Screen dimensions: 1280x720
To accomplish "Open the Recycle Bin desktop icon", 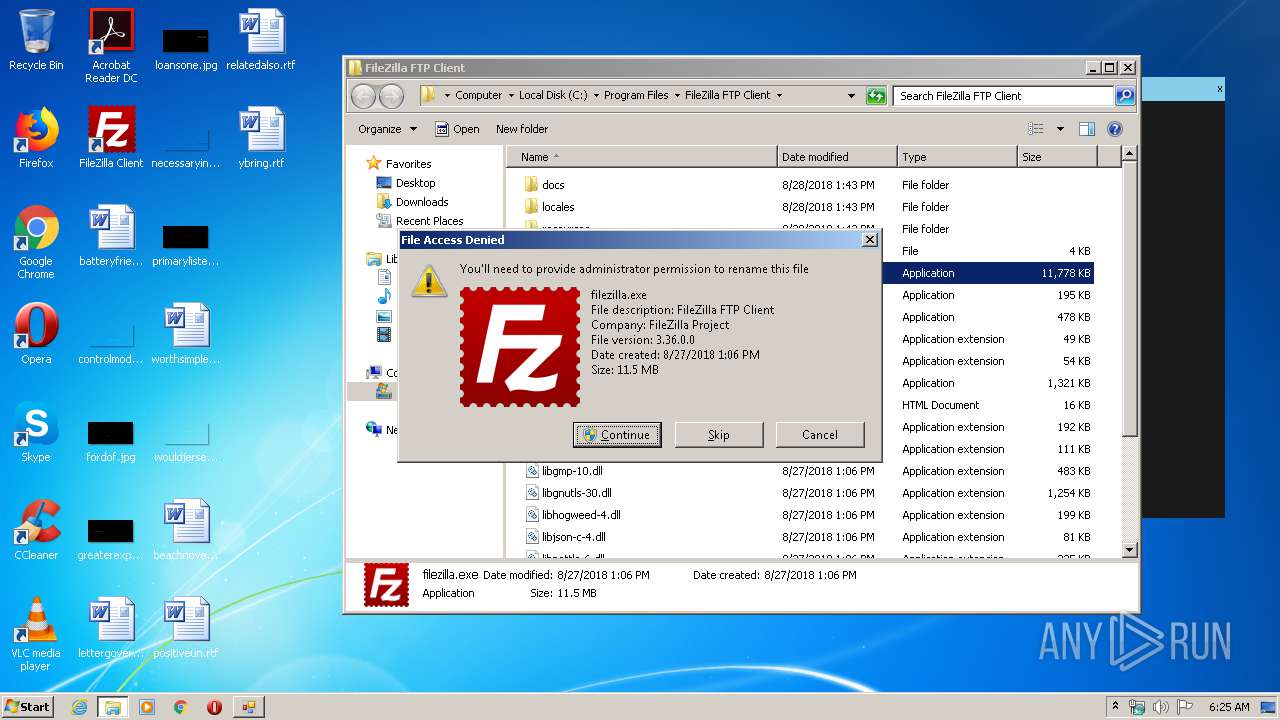I will [36, 40].
